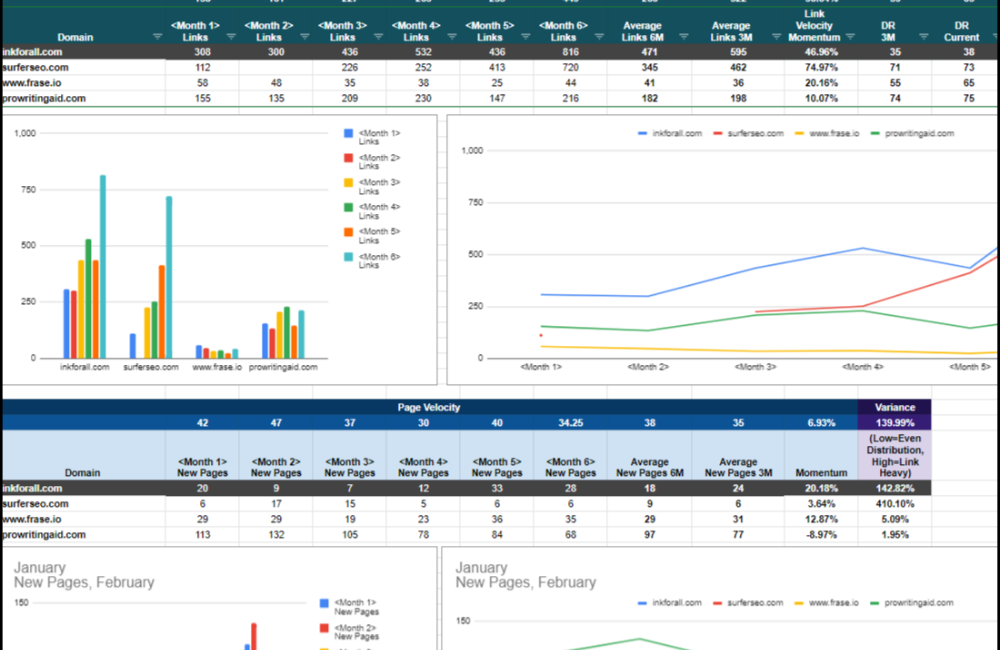Viewport: 1000px width, 650px height.
Task: Open the Month 6 Links column filter
Action: (x=599, y=37)
